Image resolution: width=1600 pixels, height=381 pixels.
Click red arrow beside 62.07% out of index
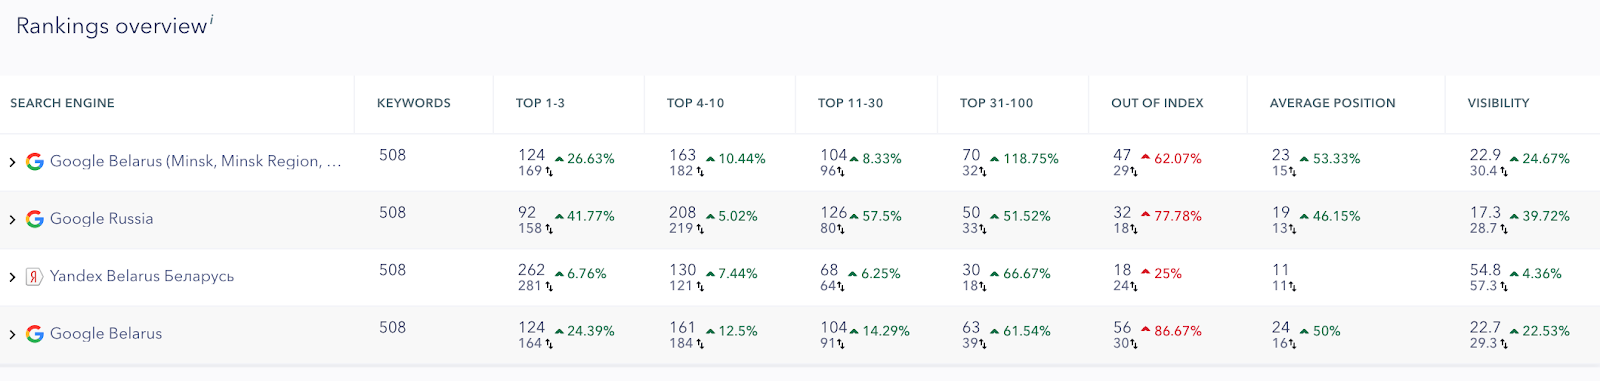tap(1146, 158)
